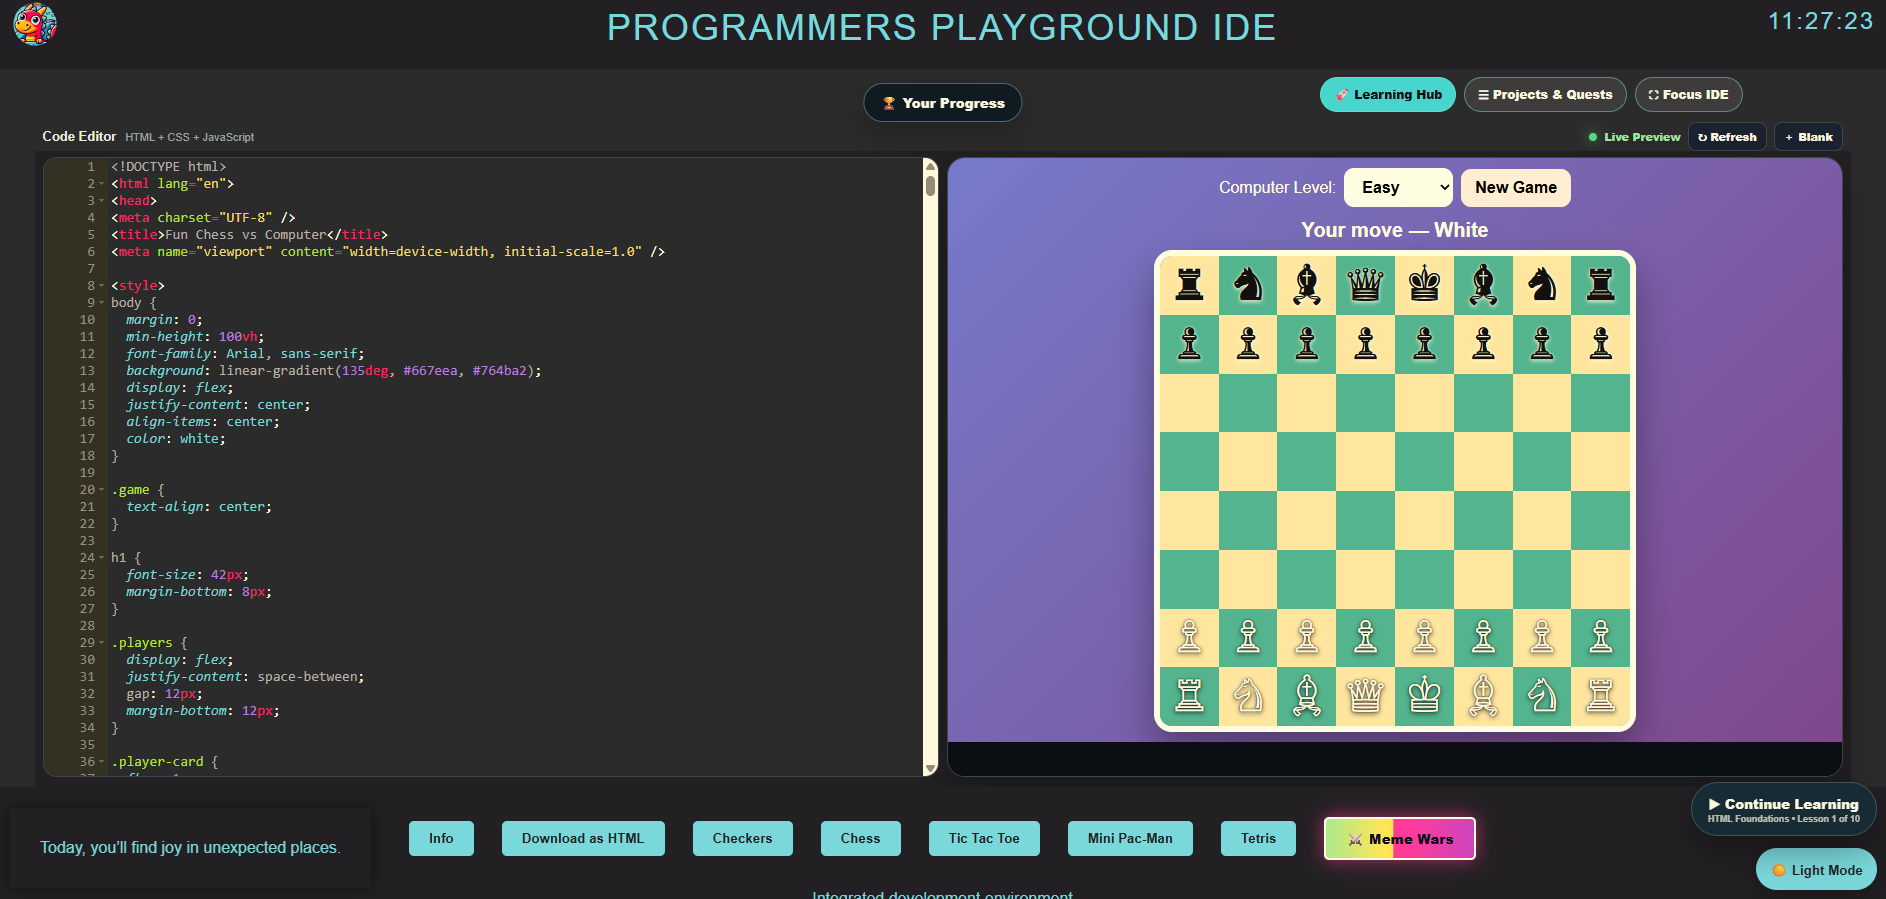This screenshot has height=899, width=1886.
Task: Select the white bishop beside the king
Action: pos(1483,696)
